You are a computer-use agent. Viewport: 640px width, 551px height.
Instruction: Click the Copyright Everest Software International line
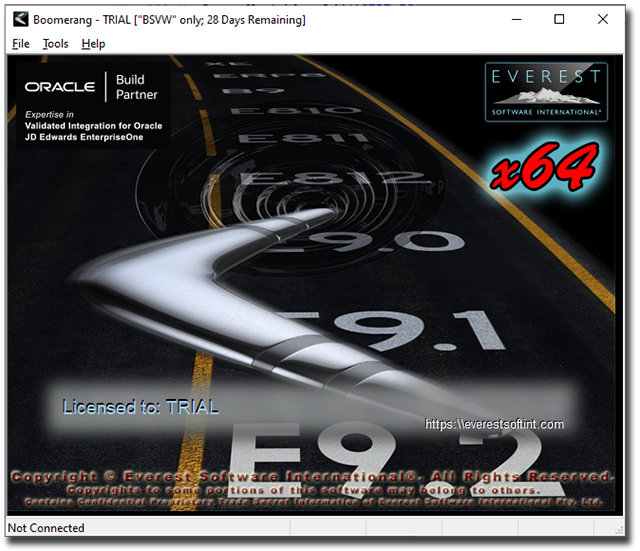click(312, 476)
